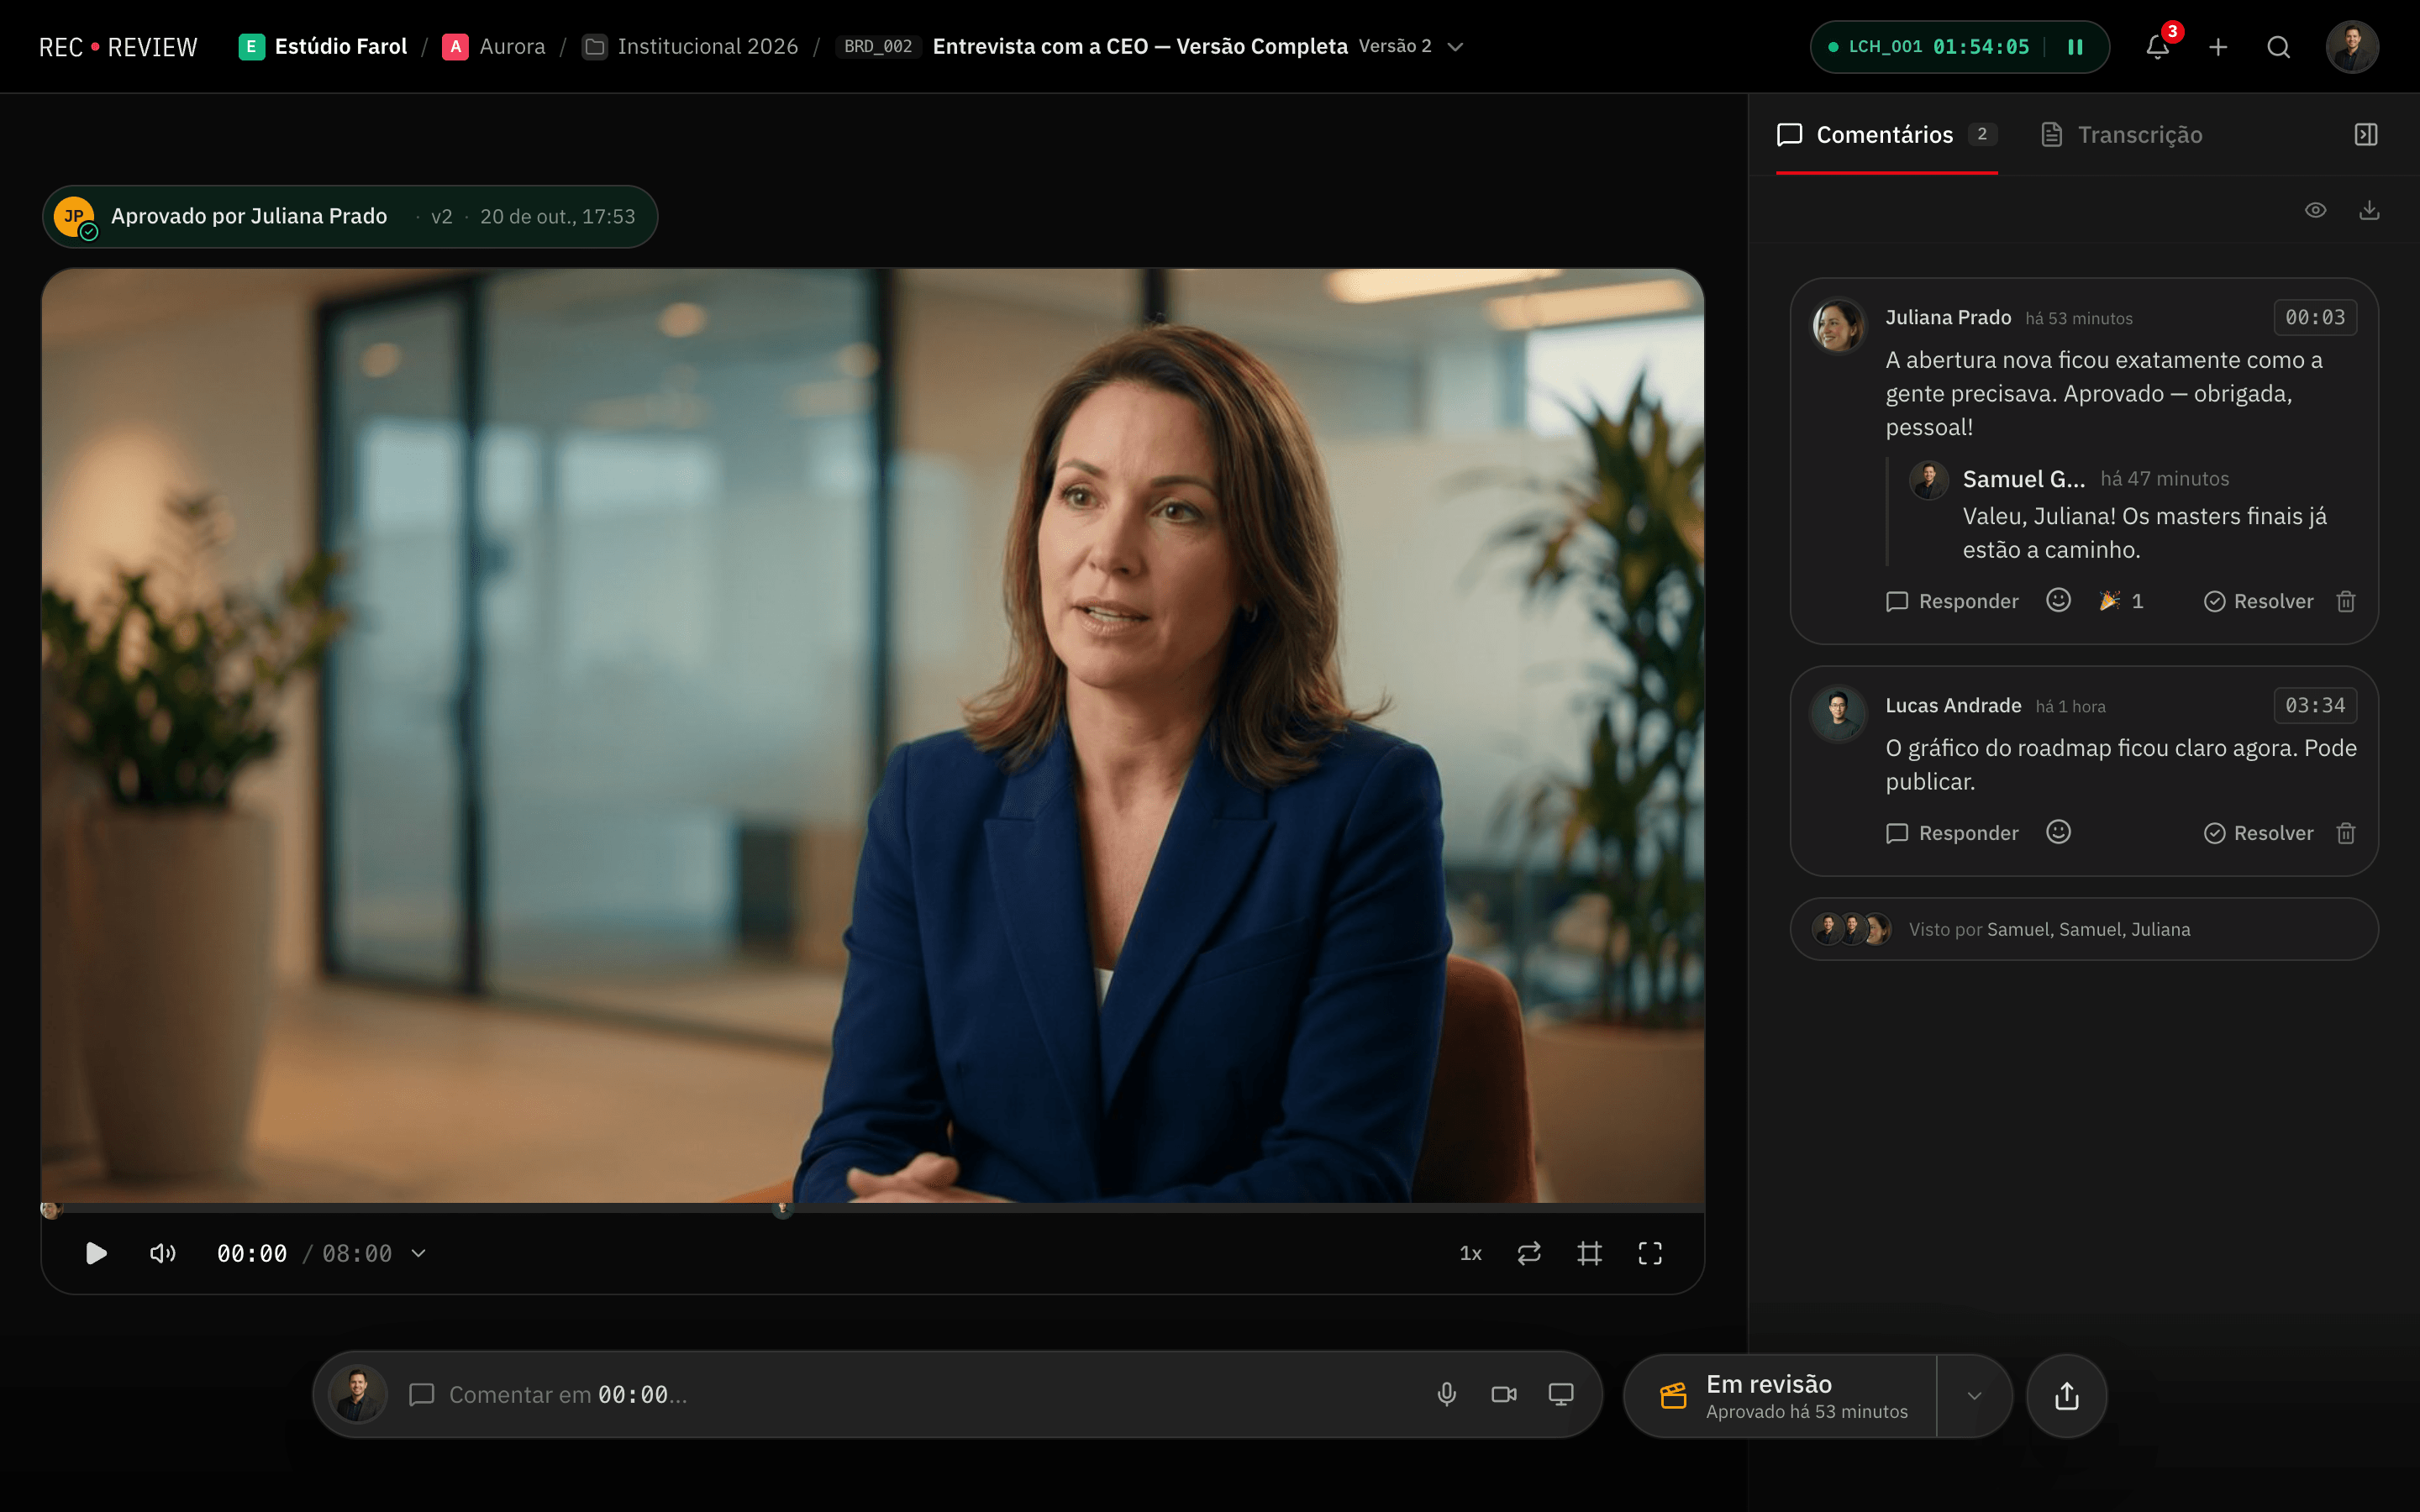Open timecode format dropdown chevron
This screenshot has width=2420, height=1512.
[x=418, y=1253]
